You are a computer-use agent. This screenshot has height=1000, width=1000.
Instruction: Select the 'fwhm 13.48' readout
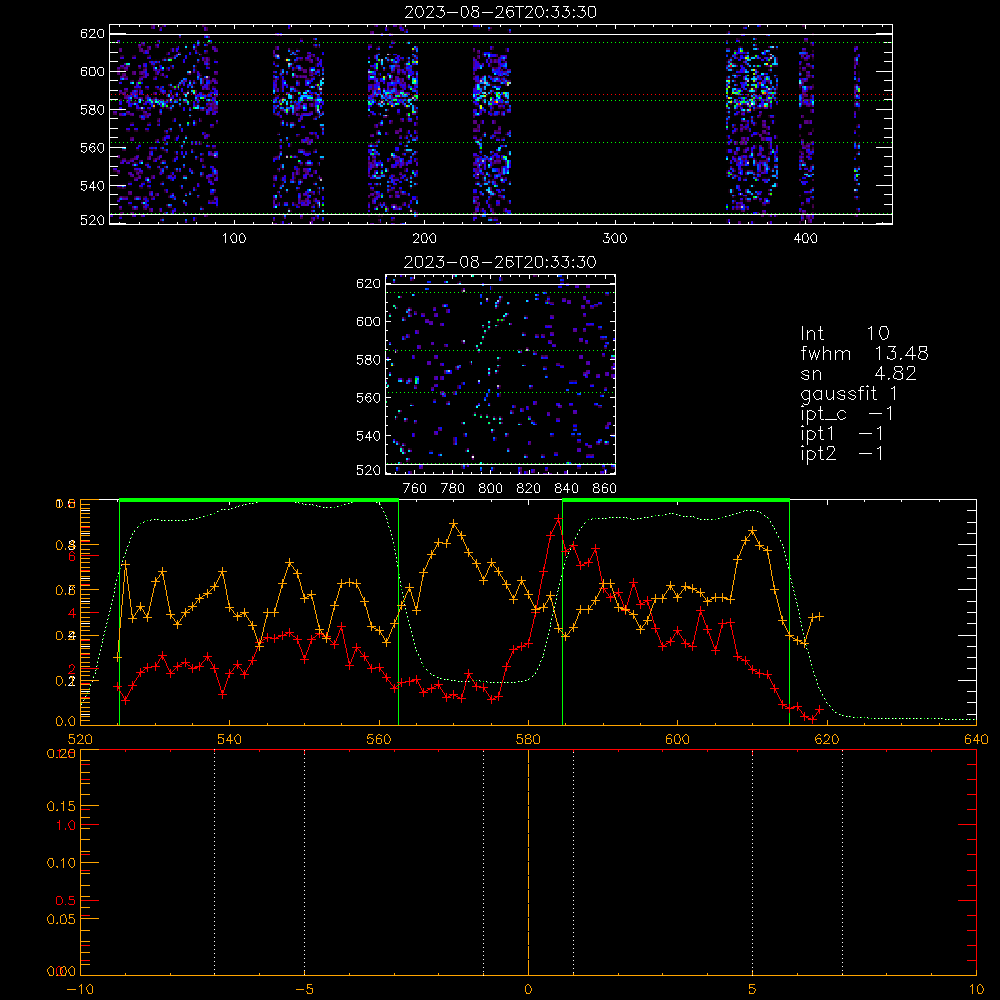pyautogui.click(x=864, y=353)
